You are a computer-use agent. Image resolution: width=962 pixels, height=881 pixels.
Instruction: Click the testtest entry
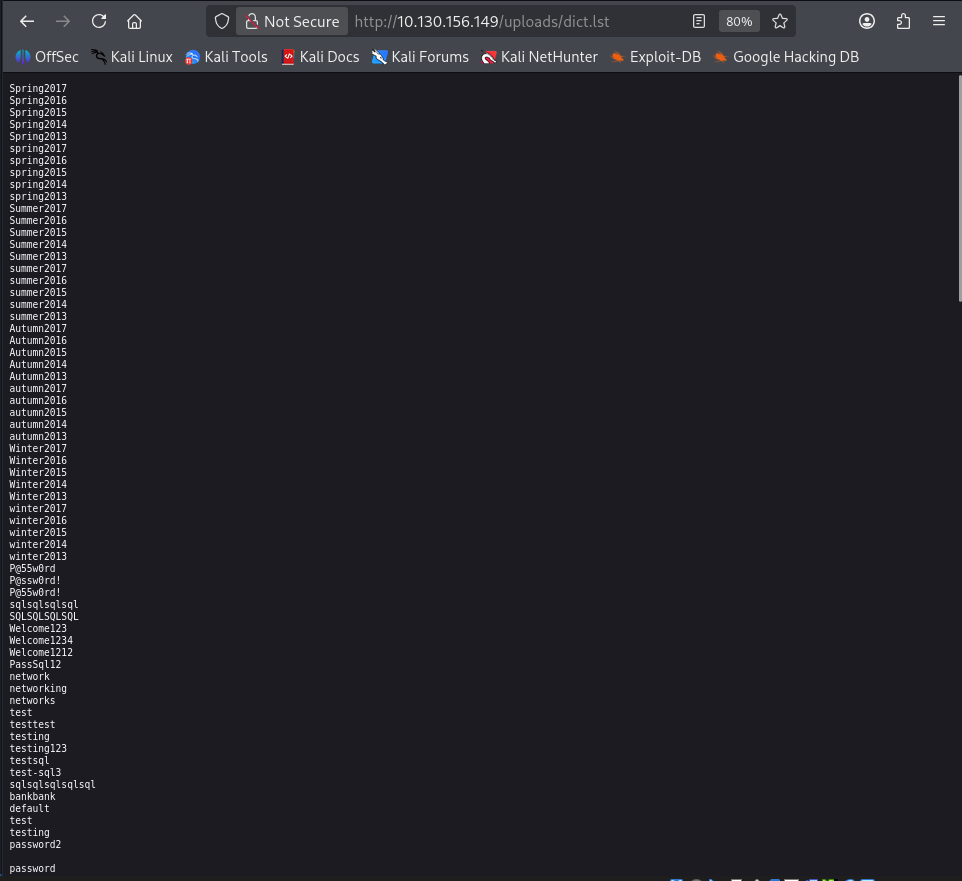pyautogui.click(x=32, y=725)
